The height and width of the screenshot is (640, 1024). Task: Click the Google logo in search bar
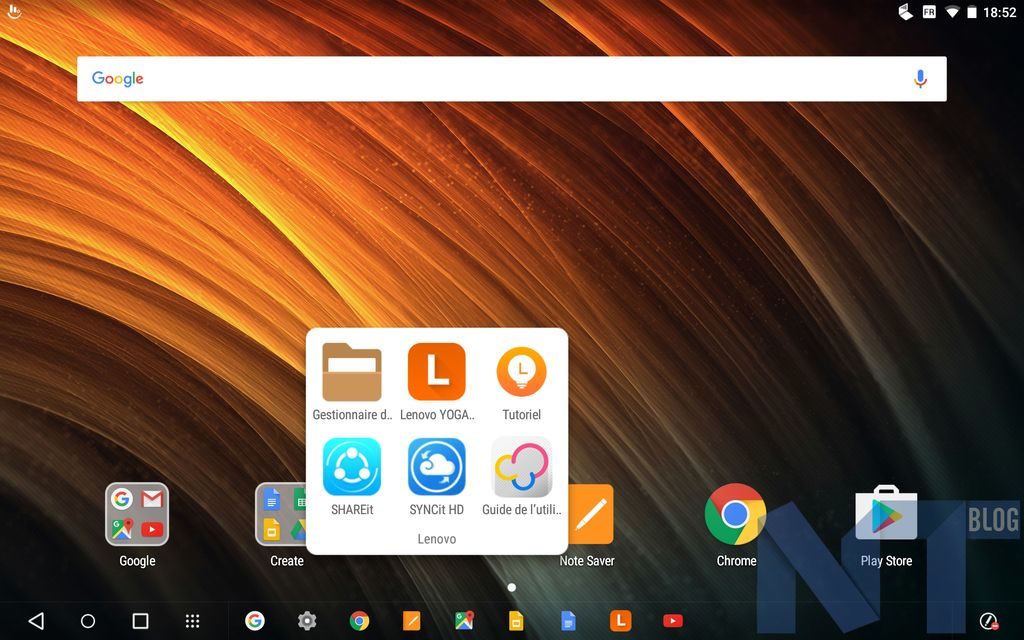coord(118,79)
